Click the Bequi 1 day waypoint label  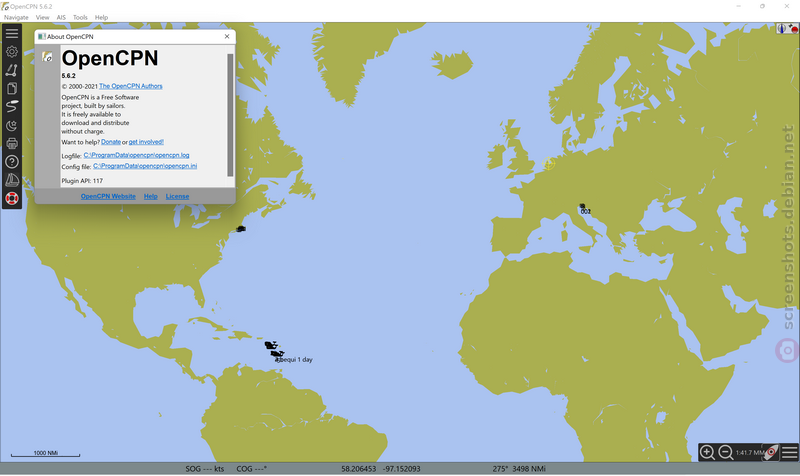[294, 360]
